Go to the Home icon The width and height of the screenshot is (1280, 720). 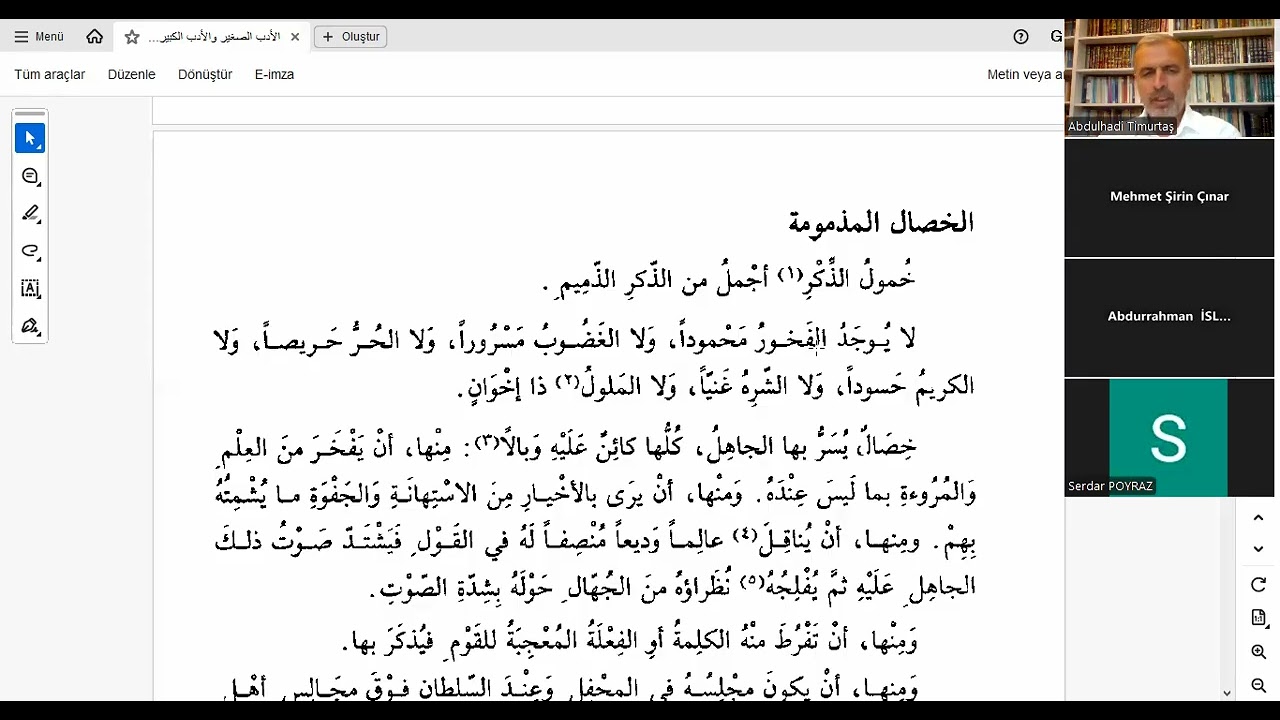tap(94, 37)
